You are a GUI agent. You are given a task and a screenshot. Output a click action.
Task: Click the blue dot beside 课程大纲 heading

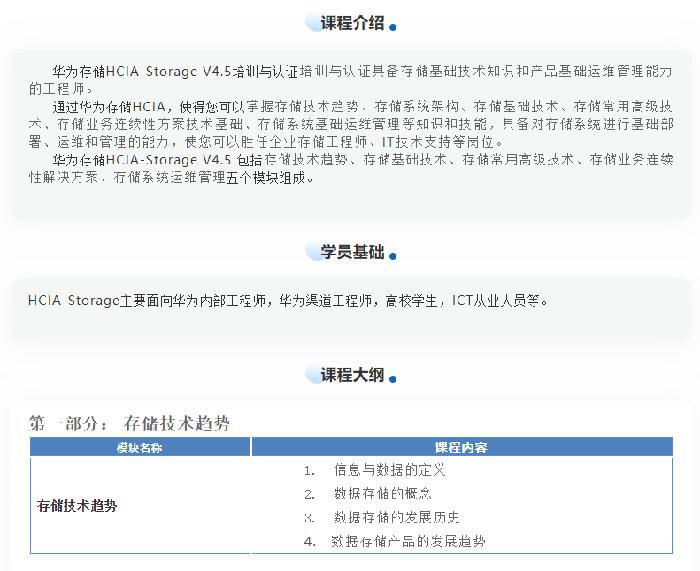point(393,379)
